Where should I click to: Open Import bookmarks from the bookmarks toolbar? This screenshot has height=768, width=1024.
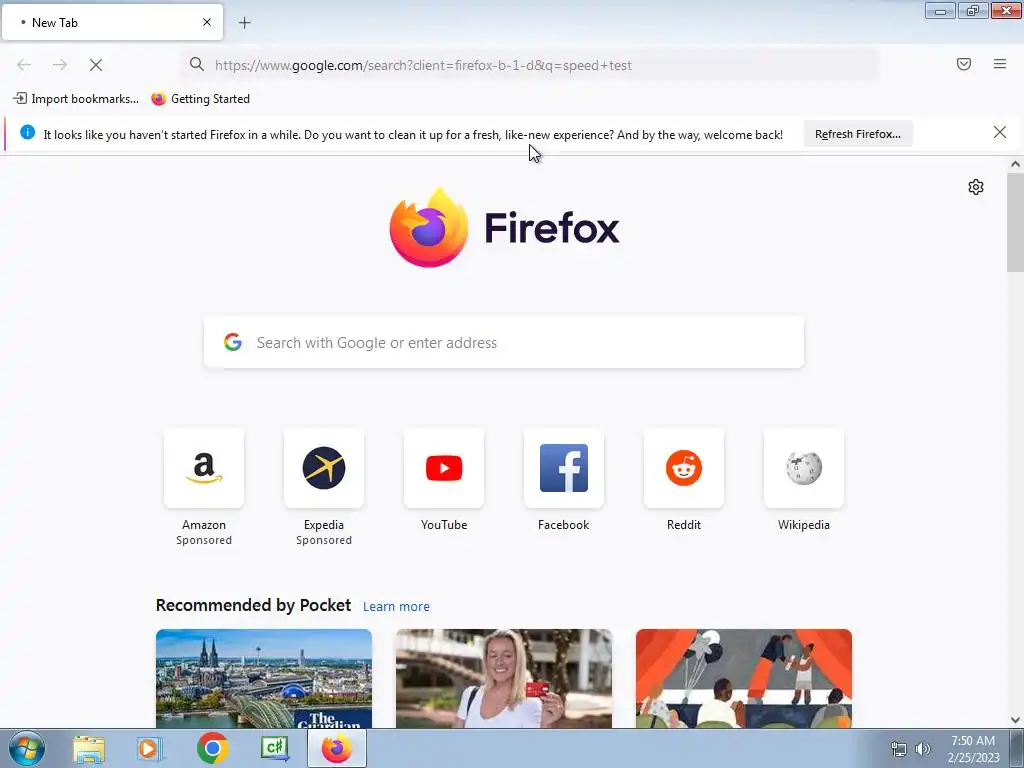click(x=76, y=99)
